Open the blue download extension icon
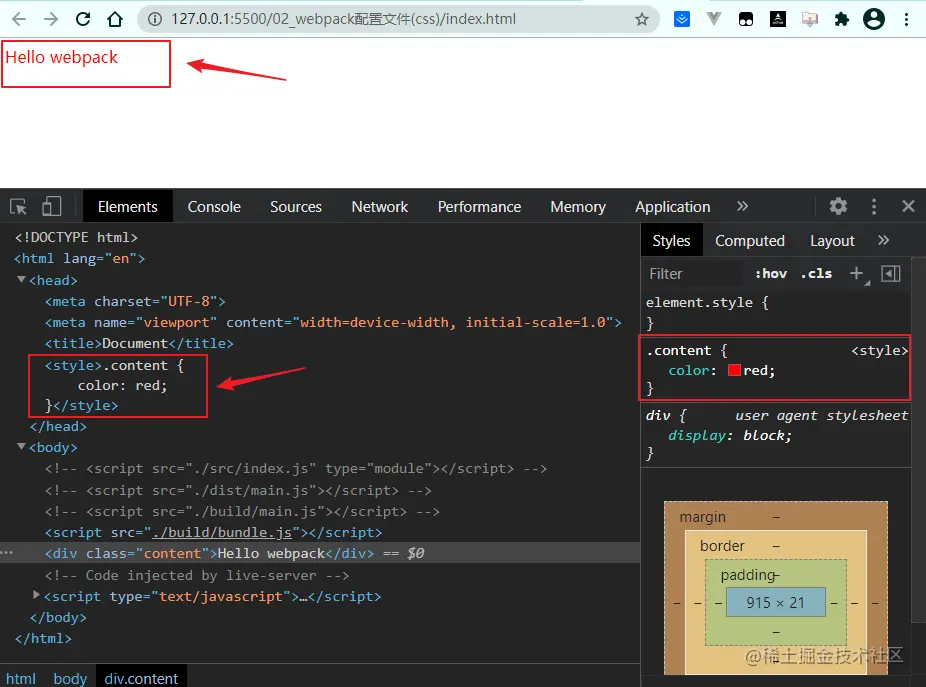This screenshot has width=926, height=687. 682,19
